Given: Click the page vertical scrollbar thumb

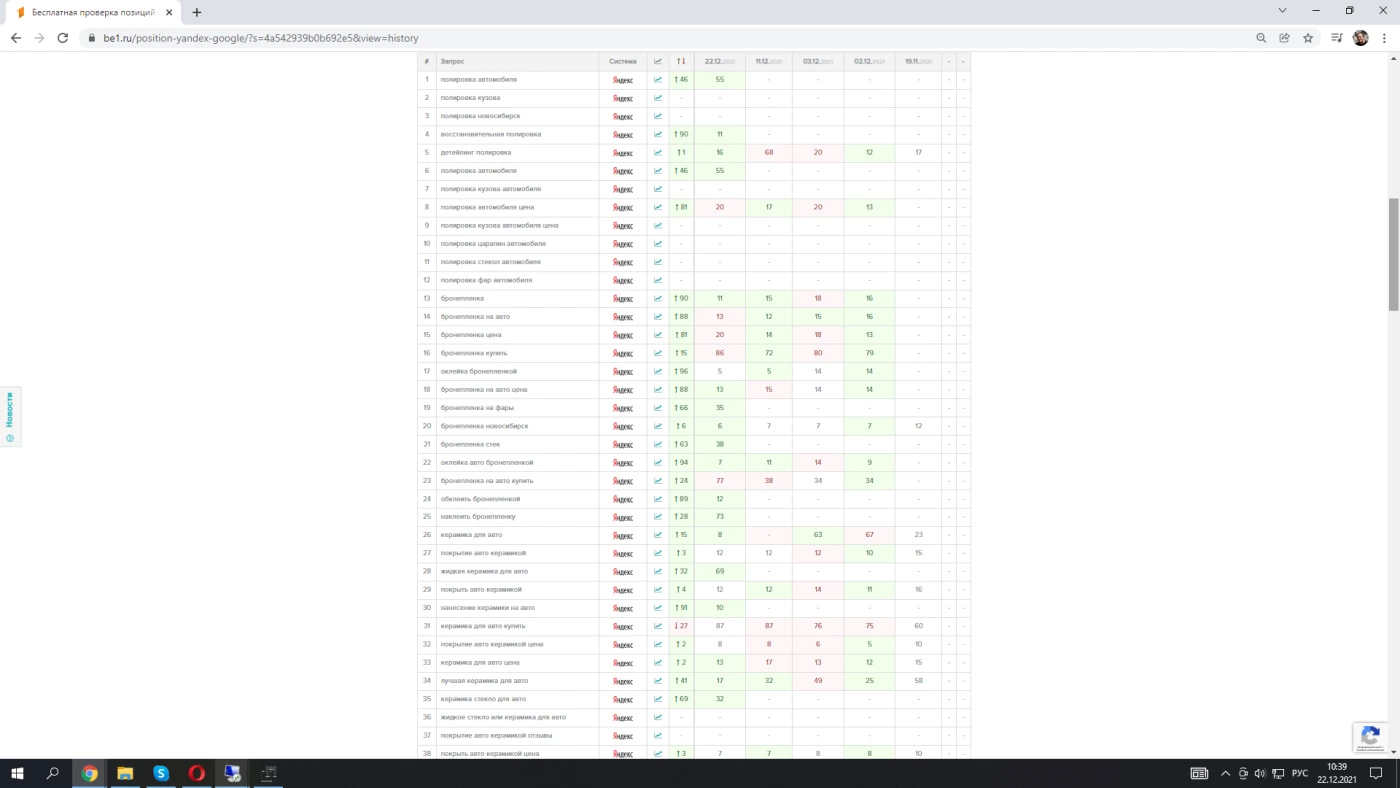Looking at the screenshot, I should pos(1394,254).
